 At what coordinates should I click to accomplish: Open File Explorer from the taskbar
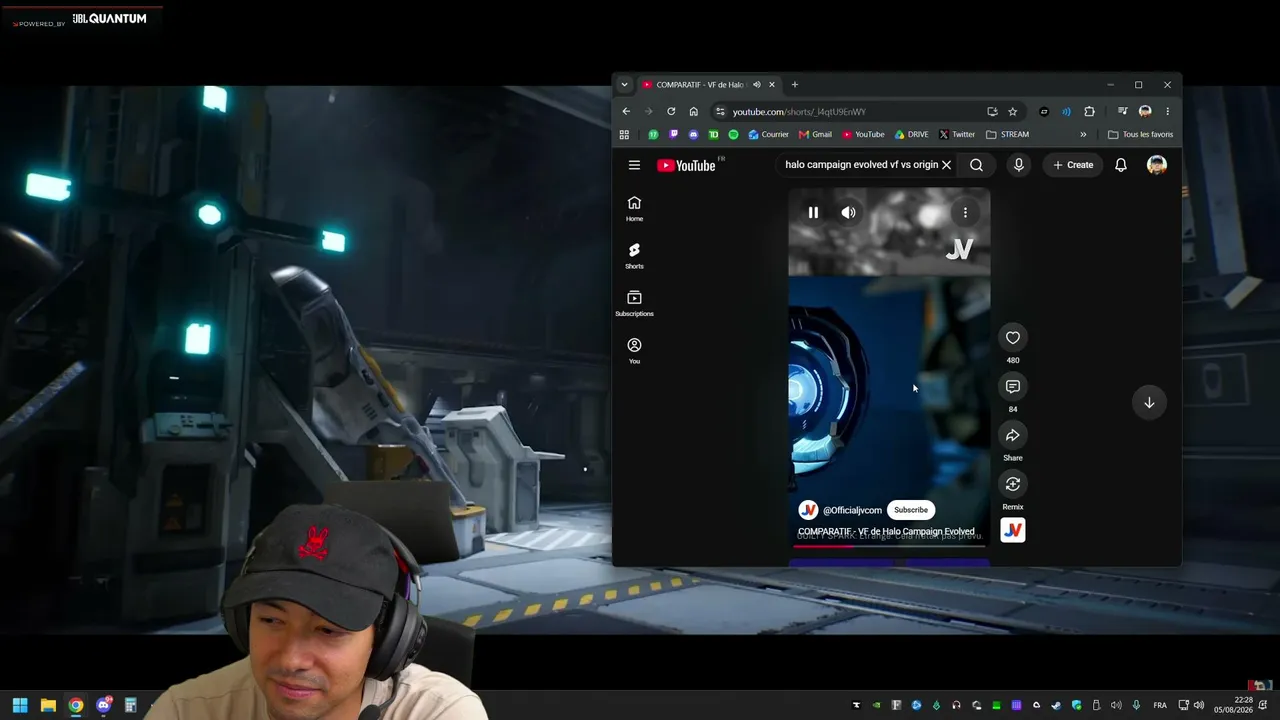(x=48, y=705)
